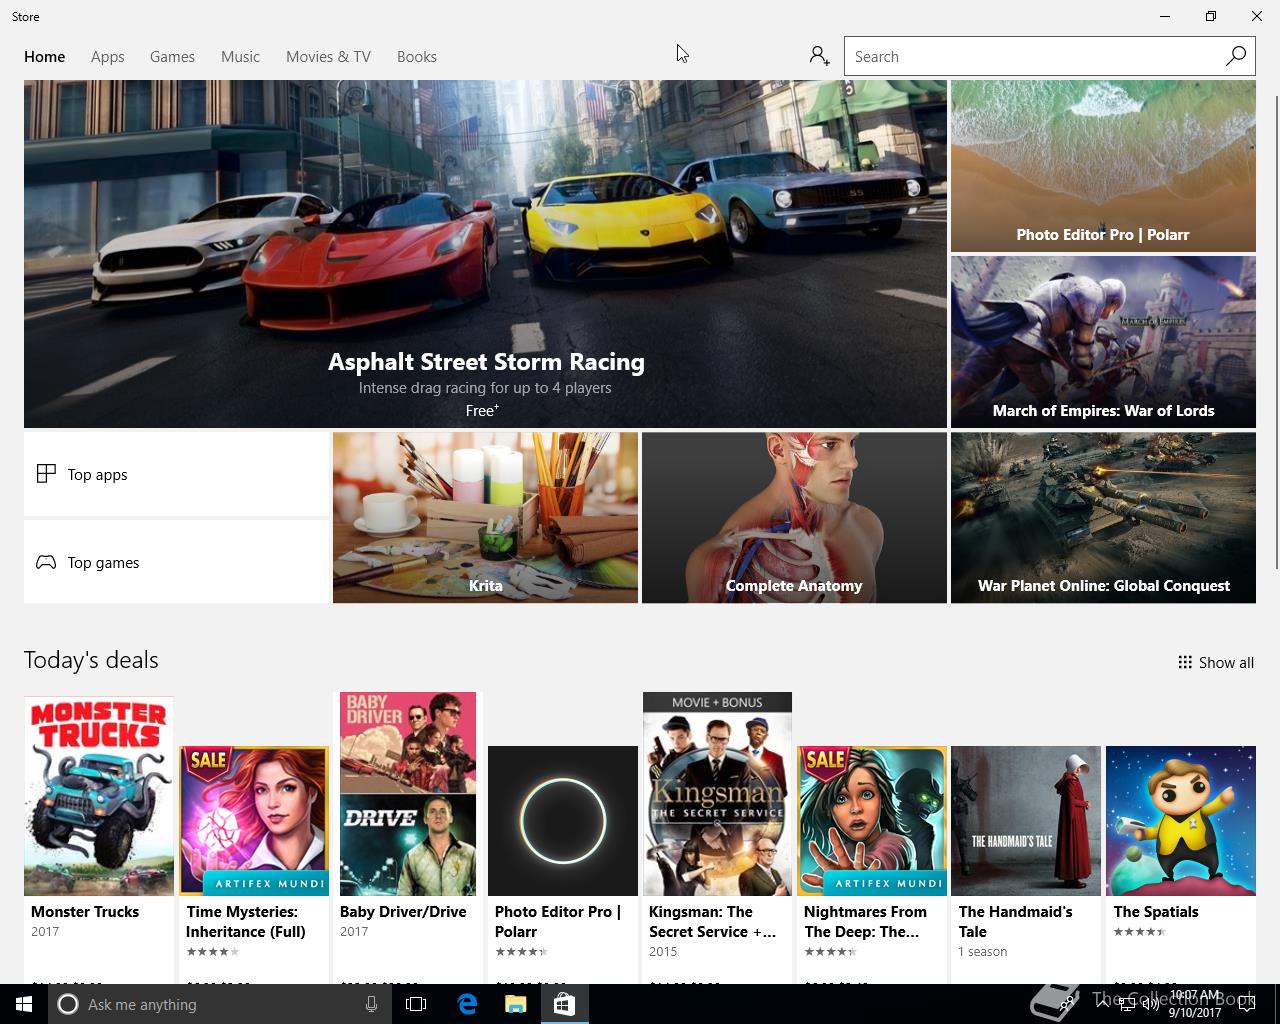Click the Today's deals heading

(x=91, y=660)
